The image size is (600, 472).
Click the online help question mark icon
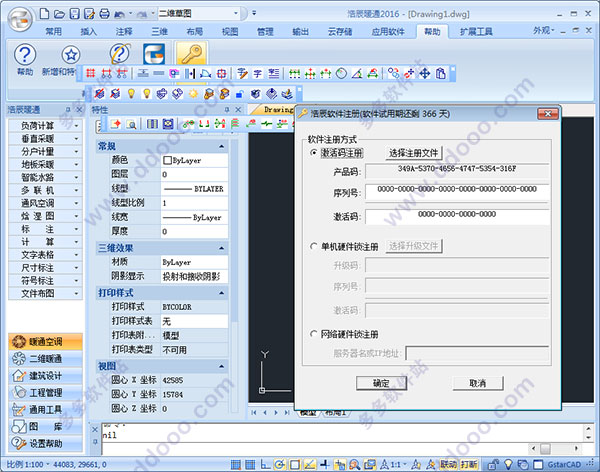[120, 54]
